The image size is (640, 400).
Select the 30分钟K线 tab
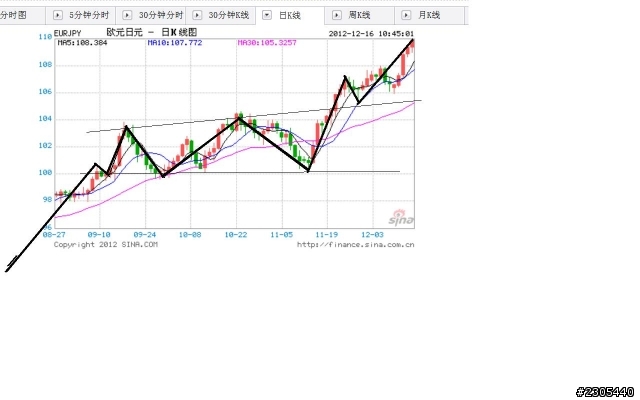pos(220,16)
